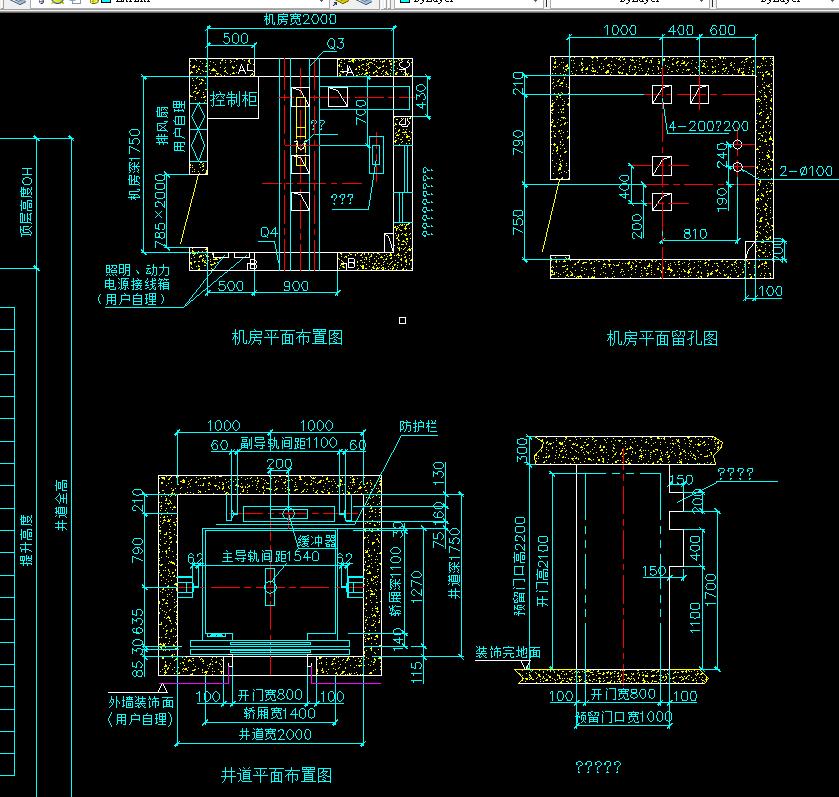Select the 预留门口高2200 dimension text
This screenshot has width=839, height=797.
tap(520, 566)
